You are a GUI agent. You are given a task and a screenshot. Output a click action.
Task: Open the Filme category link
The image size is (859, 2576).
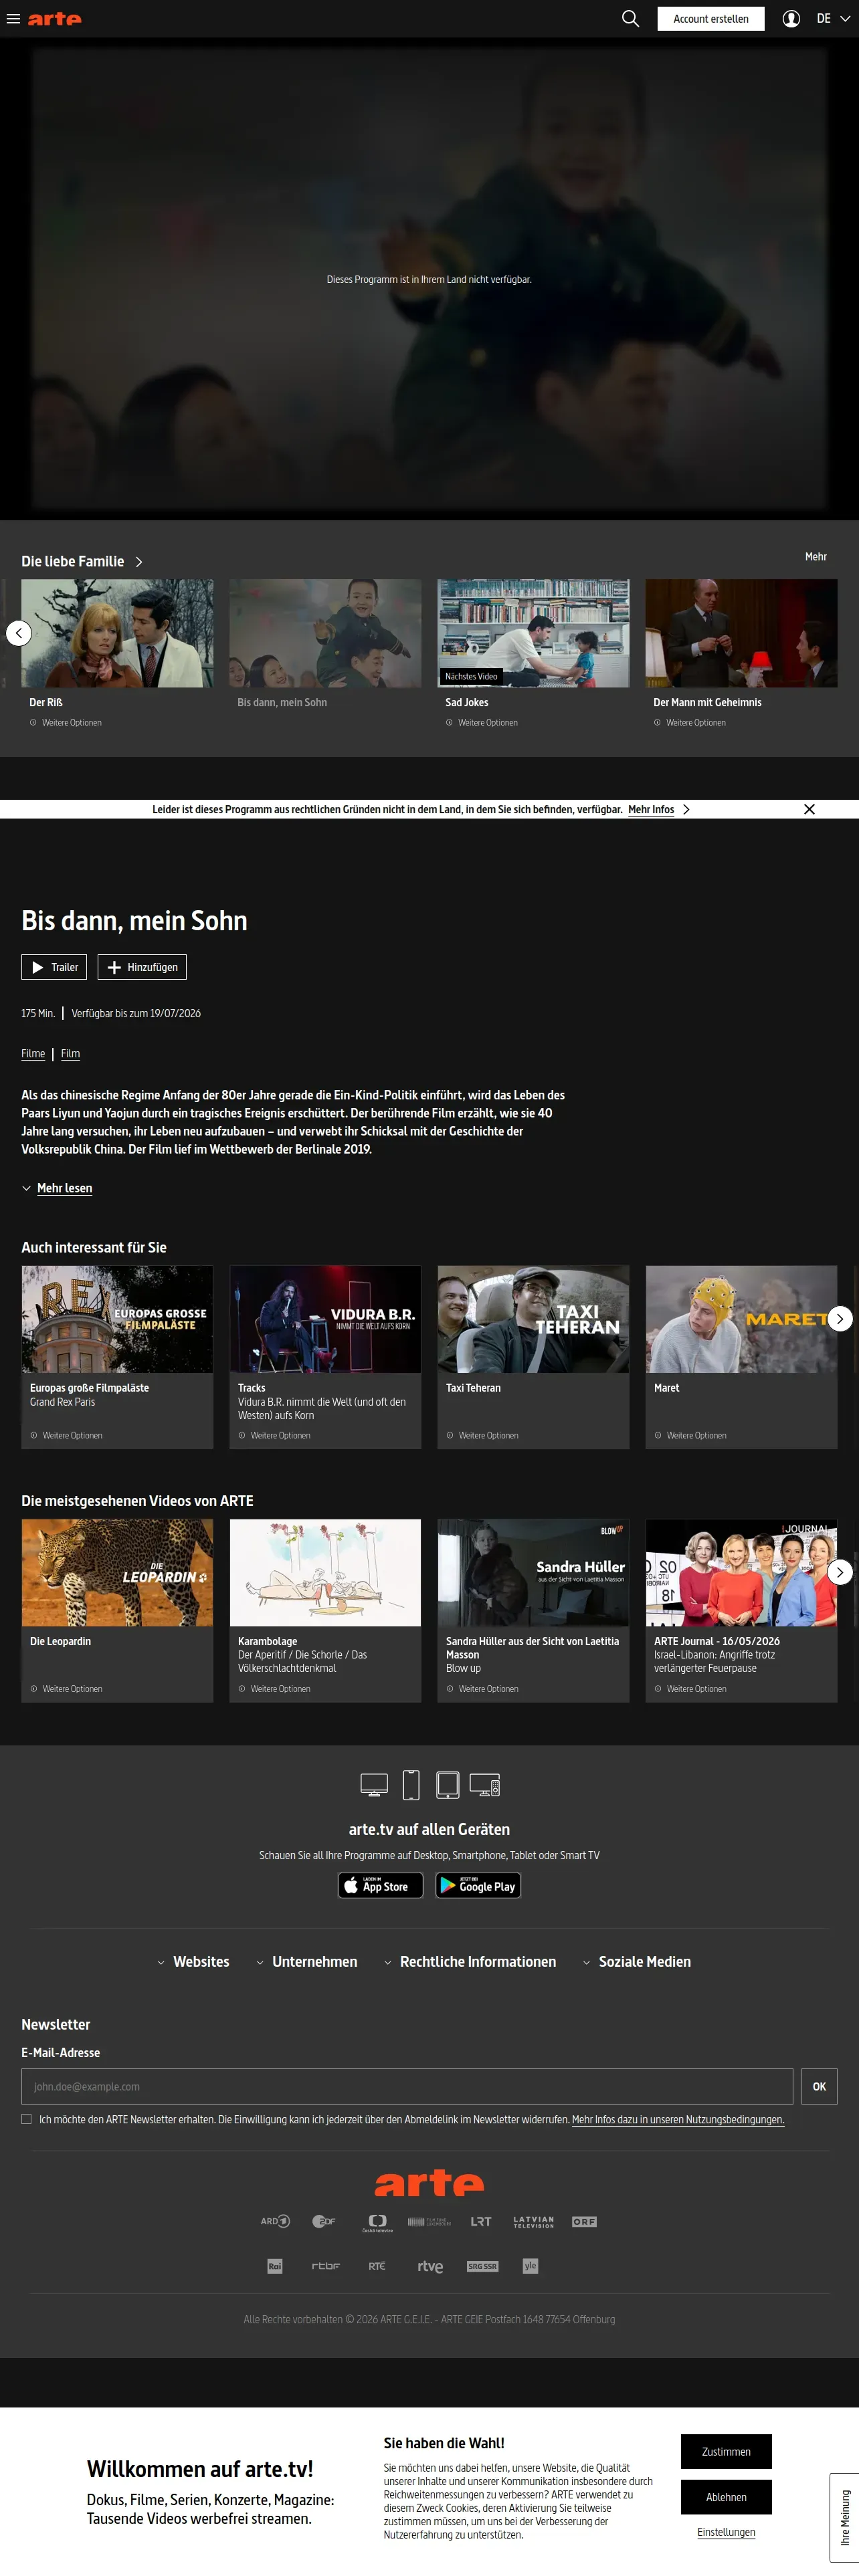coord(33,1054)
